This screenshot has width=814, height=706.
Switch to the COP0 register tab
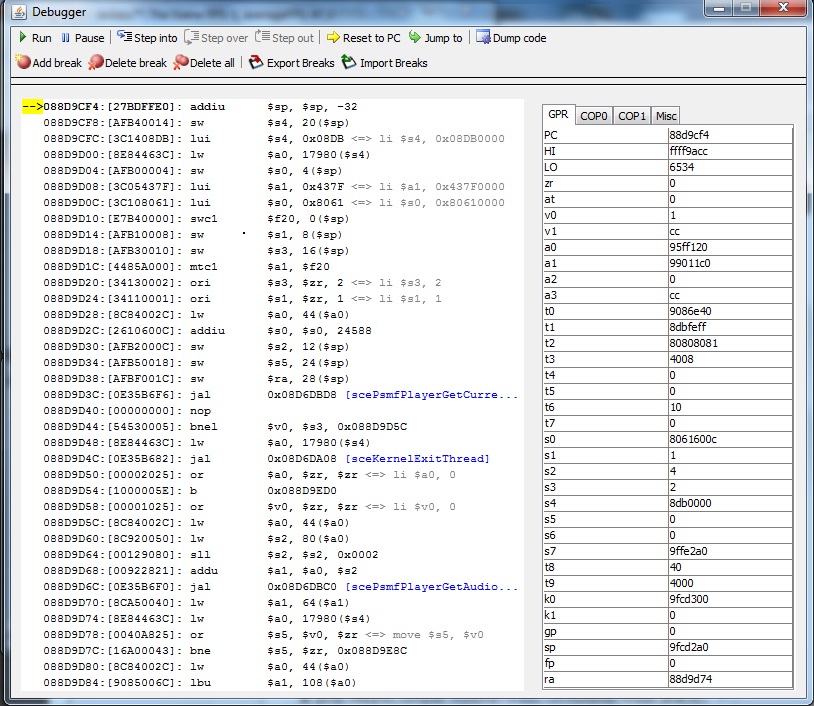pyautogui.click(x=594, y=116)
